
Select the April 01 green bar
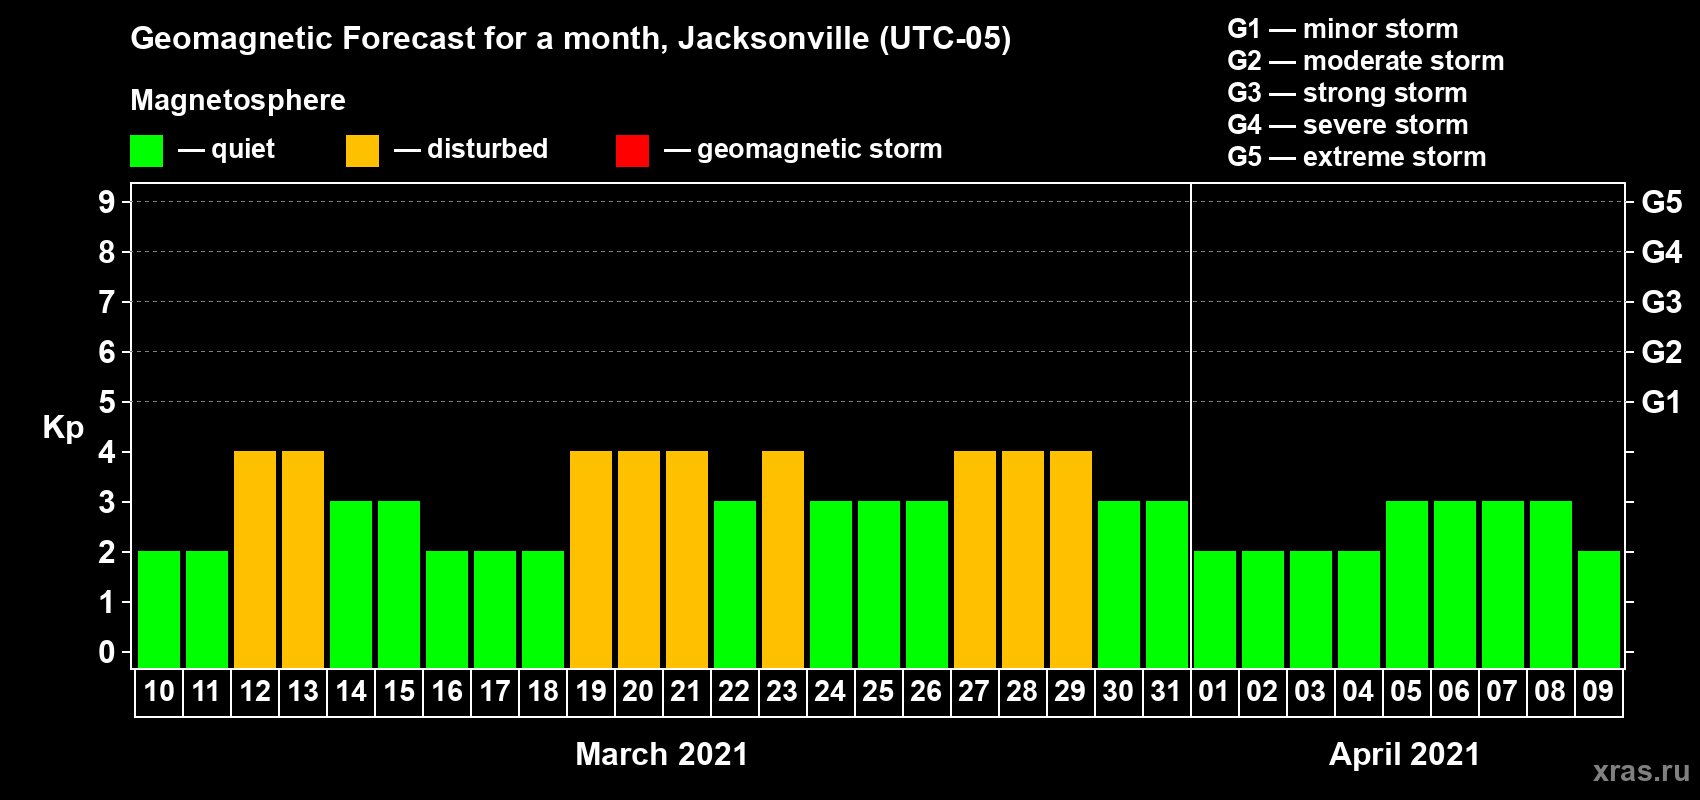(x=1215, y=609)
